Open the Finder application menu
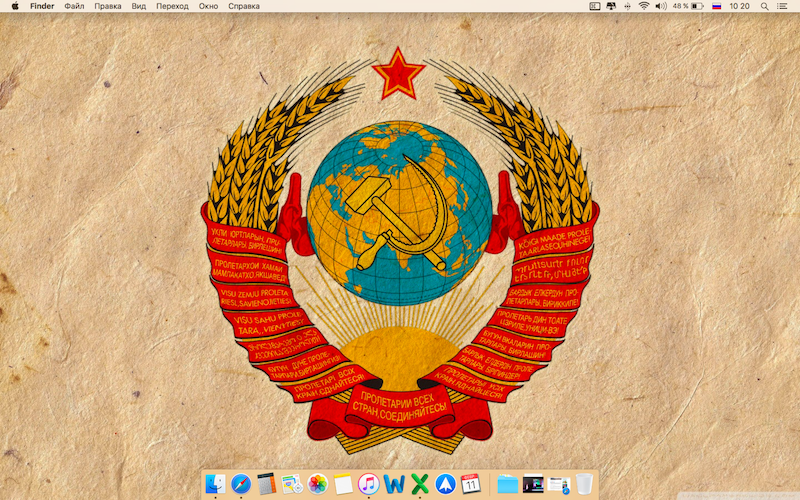This screenshot has width=800, height=500. click(42, 6)
